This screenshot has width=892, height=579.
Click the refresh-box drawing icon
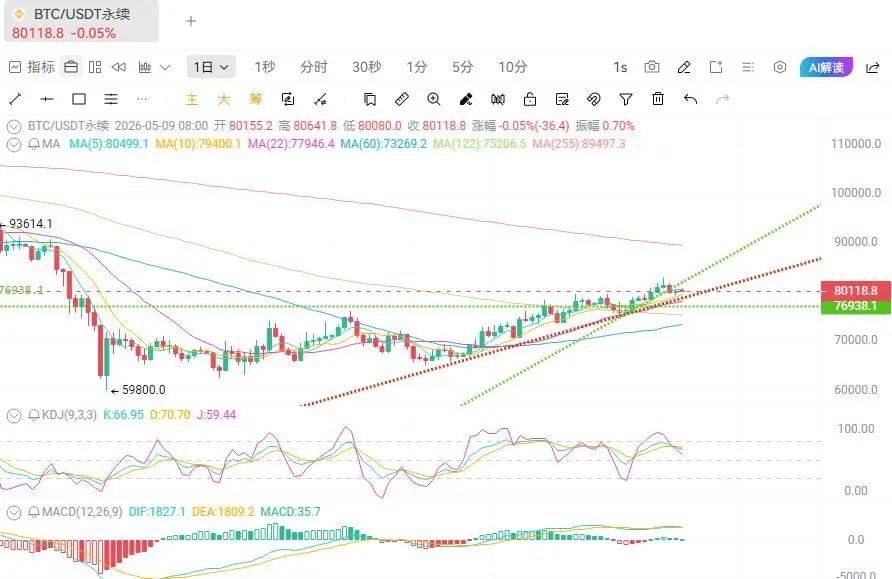(288, 100)
